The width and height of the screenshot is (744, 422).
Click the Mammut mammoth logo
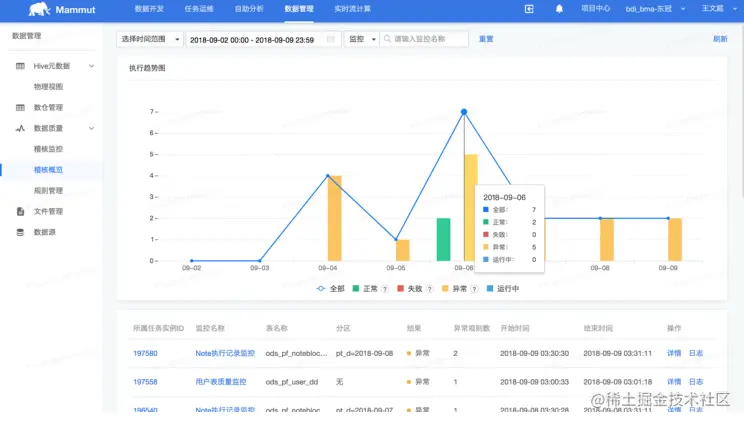pos(39,9)
